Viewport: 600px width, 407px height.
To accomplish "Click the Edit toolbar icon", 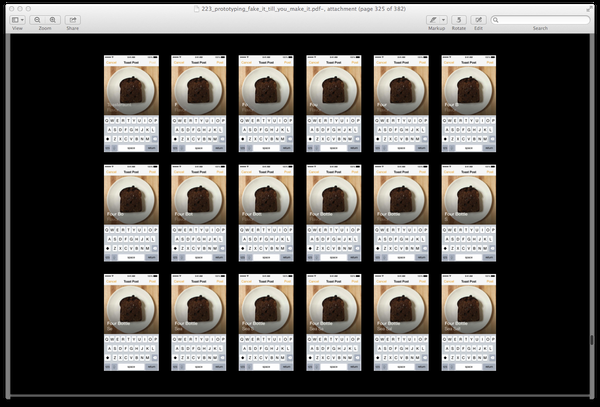I will pos(478,20).
